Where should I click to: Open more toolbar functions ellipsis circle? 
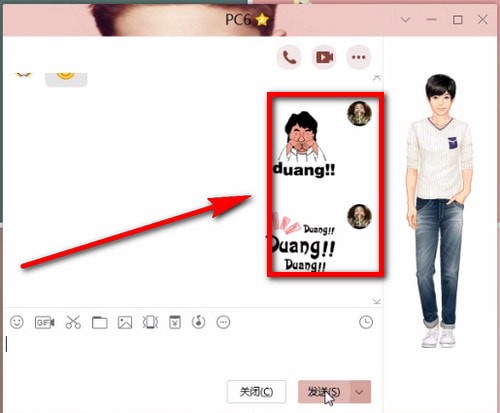(x=223, y=322)
